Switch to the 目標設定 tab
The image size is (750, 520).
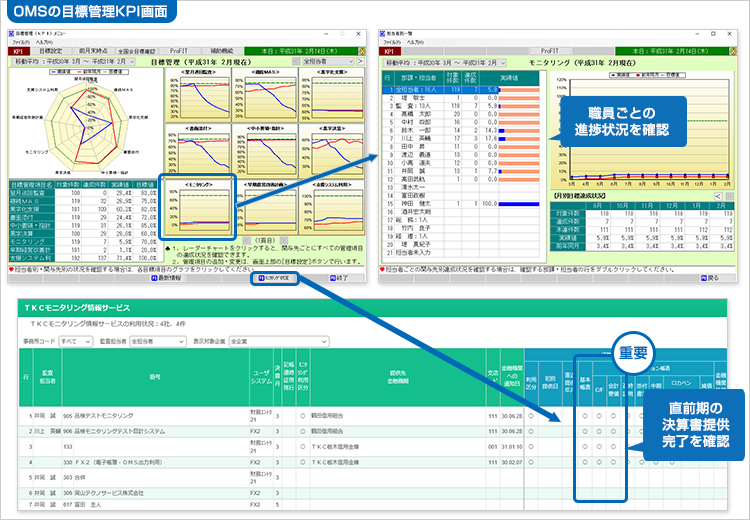pyautogui.click(x=50, y=51)
